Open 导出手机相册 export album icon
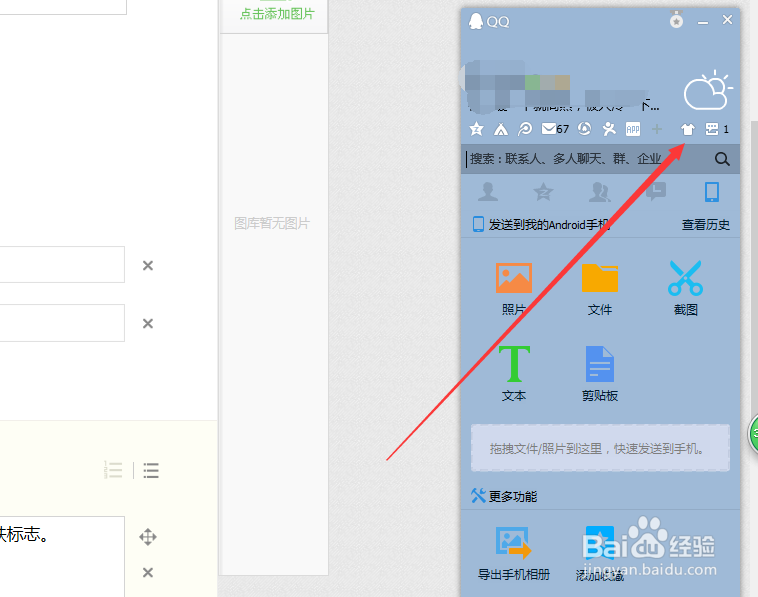Screen dimensions: 758x597 click(x=514, y=553)
